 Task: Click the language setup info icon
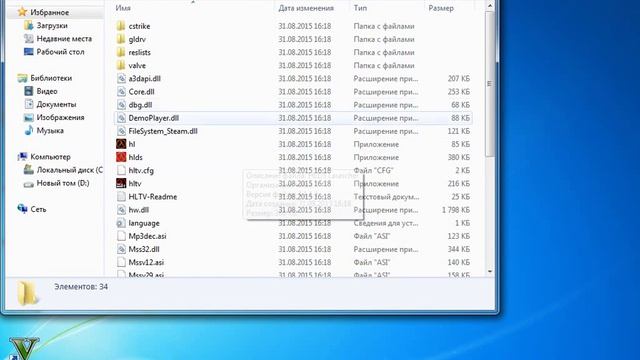(x=121, y=223)
